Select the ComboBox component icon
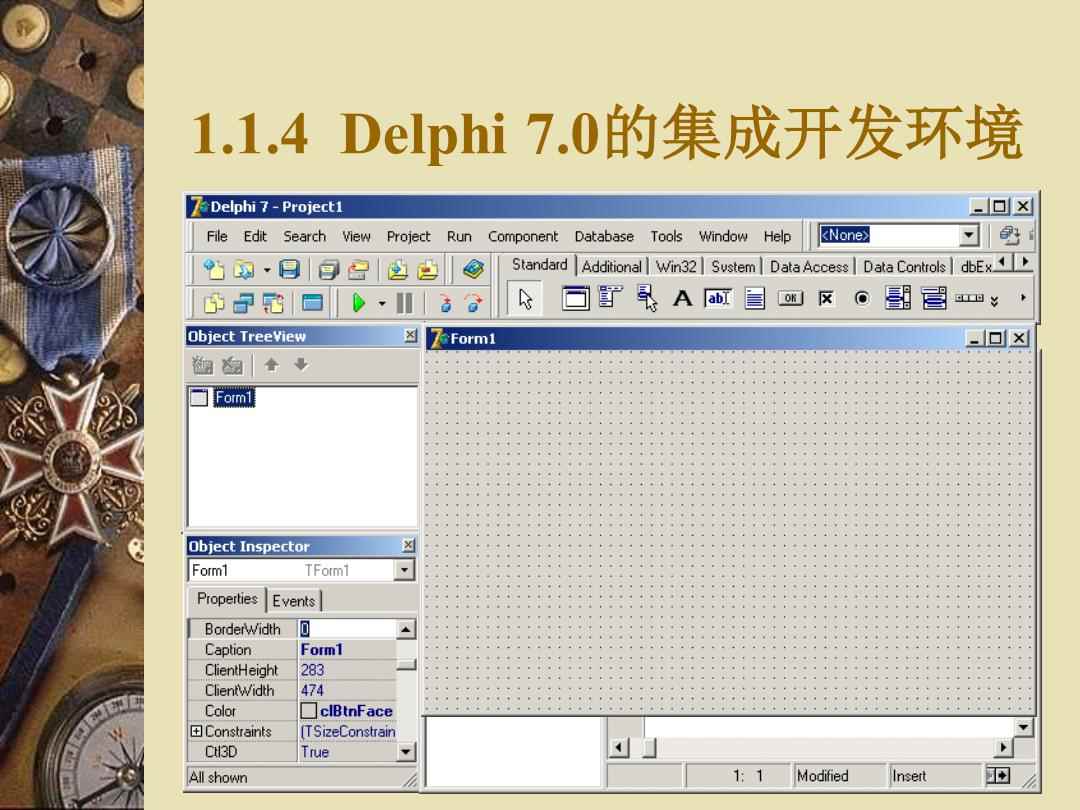The height and width of the screenshot is (810, 1080). [933, 298]
